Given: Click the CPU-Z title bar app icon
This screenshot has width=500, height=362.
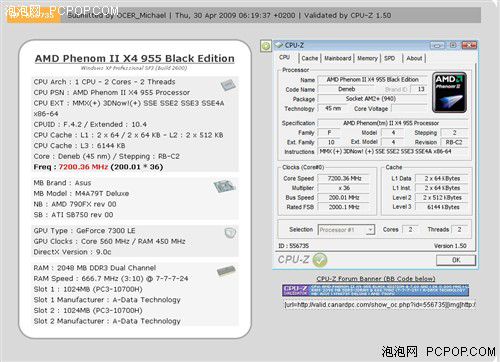Looking at the screenshot, I should coord(278,45).
